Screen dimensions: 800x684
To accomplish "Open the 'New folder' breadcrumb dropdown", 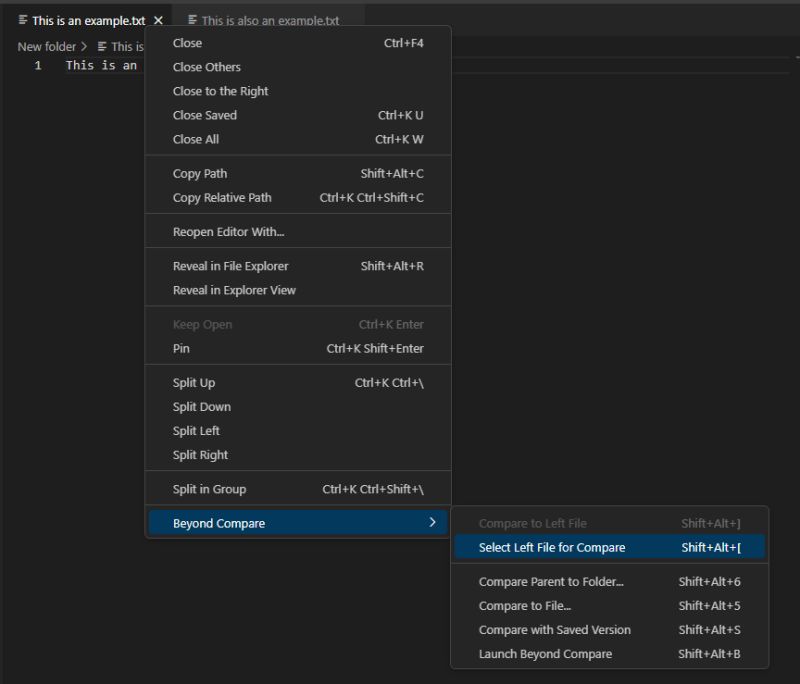I will (46, 46).
